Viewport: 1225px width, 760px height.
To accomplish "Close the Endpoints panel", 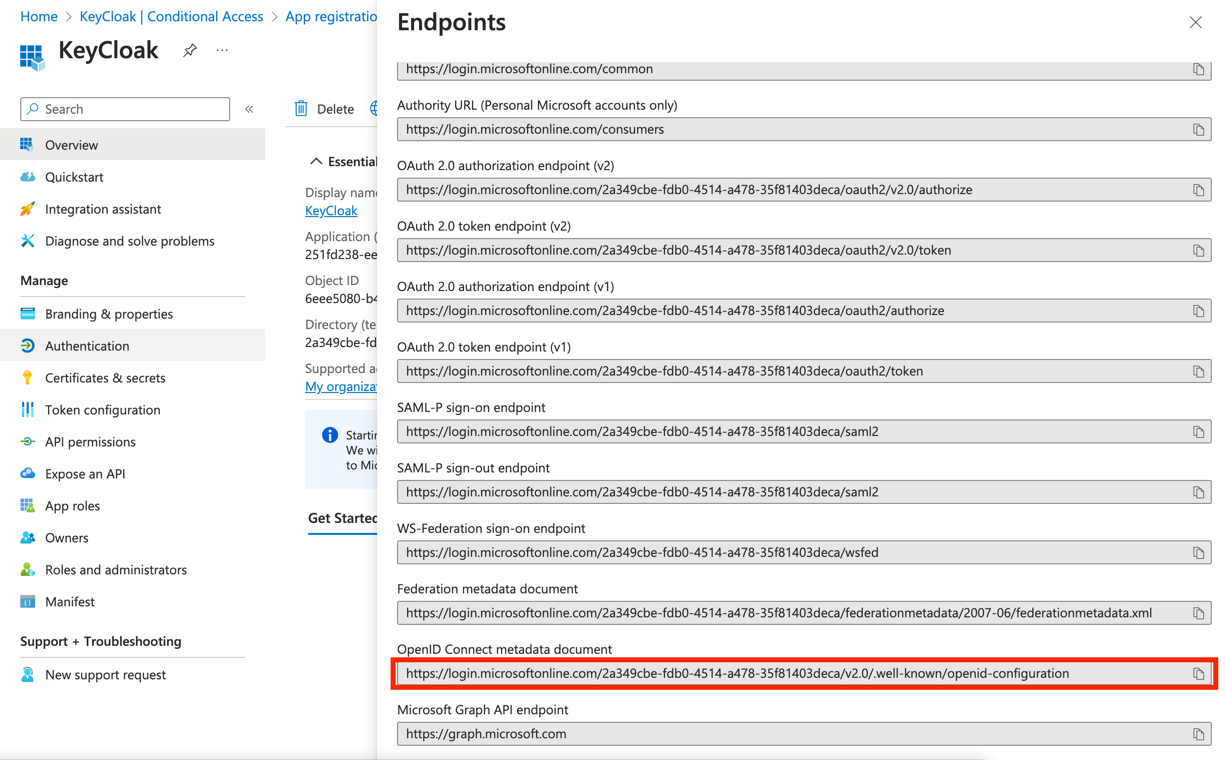I will [x=1195, y=21].
